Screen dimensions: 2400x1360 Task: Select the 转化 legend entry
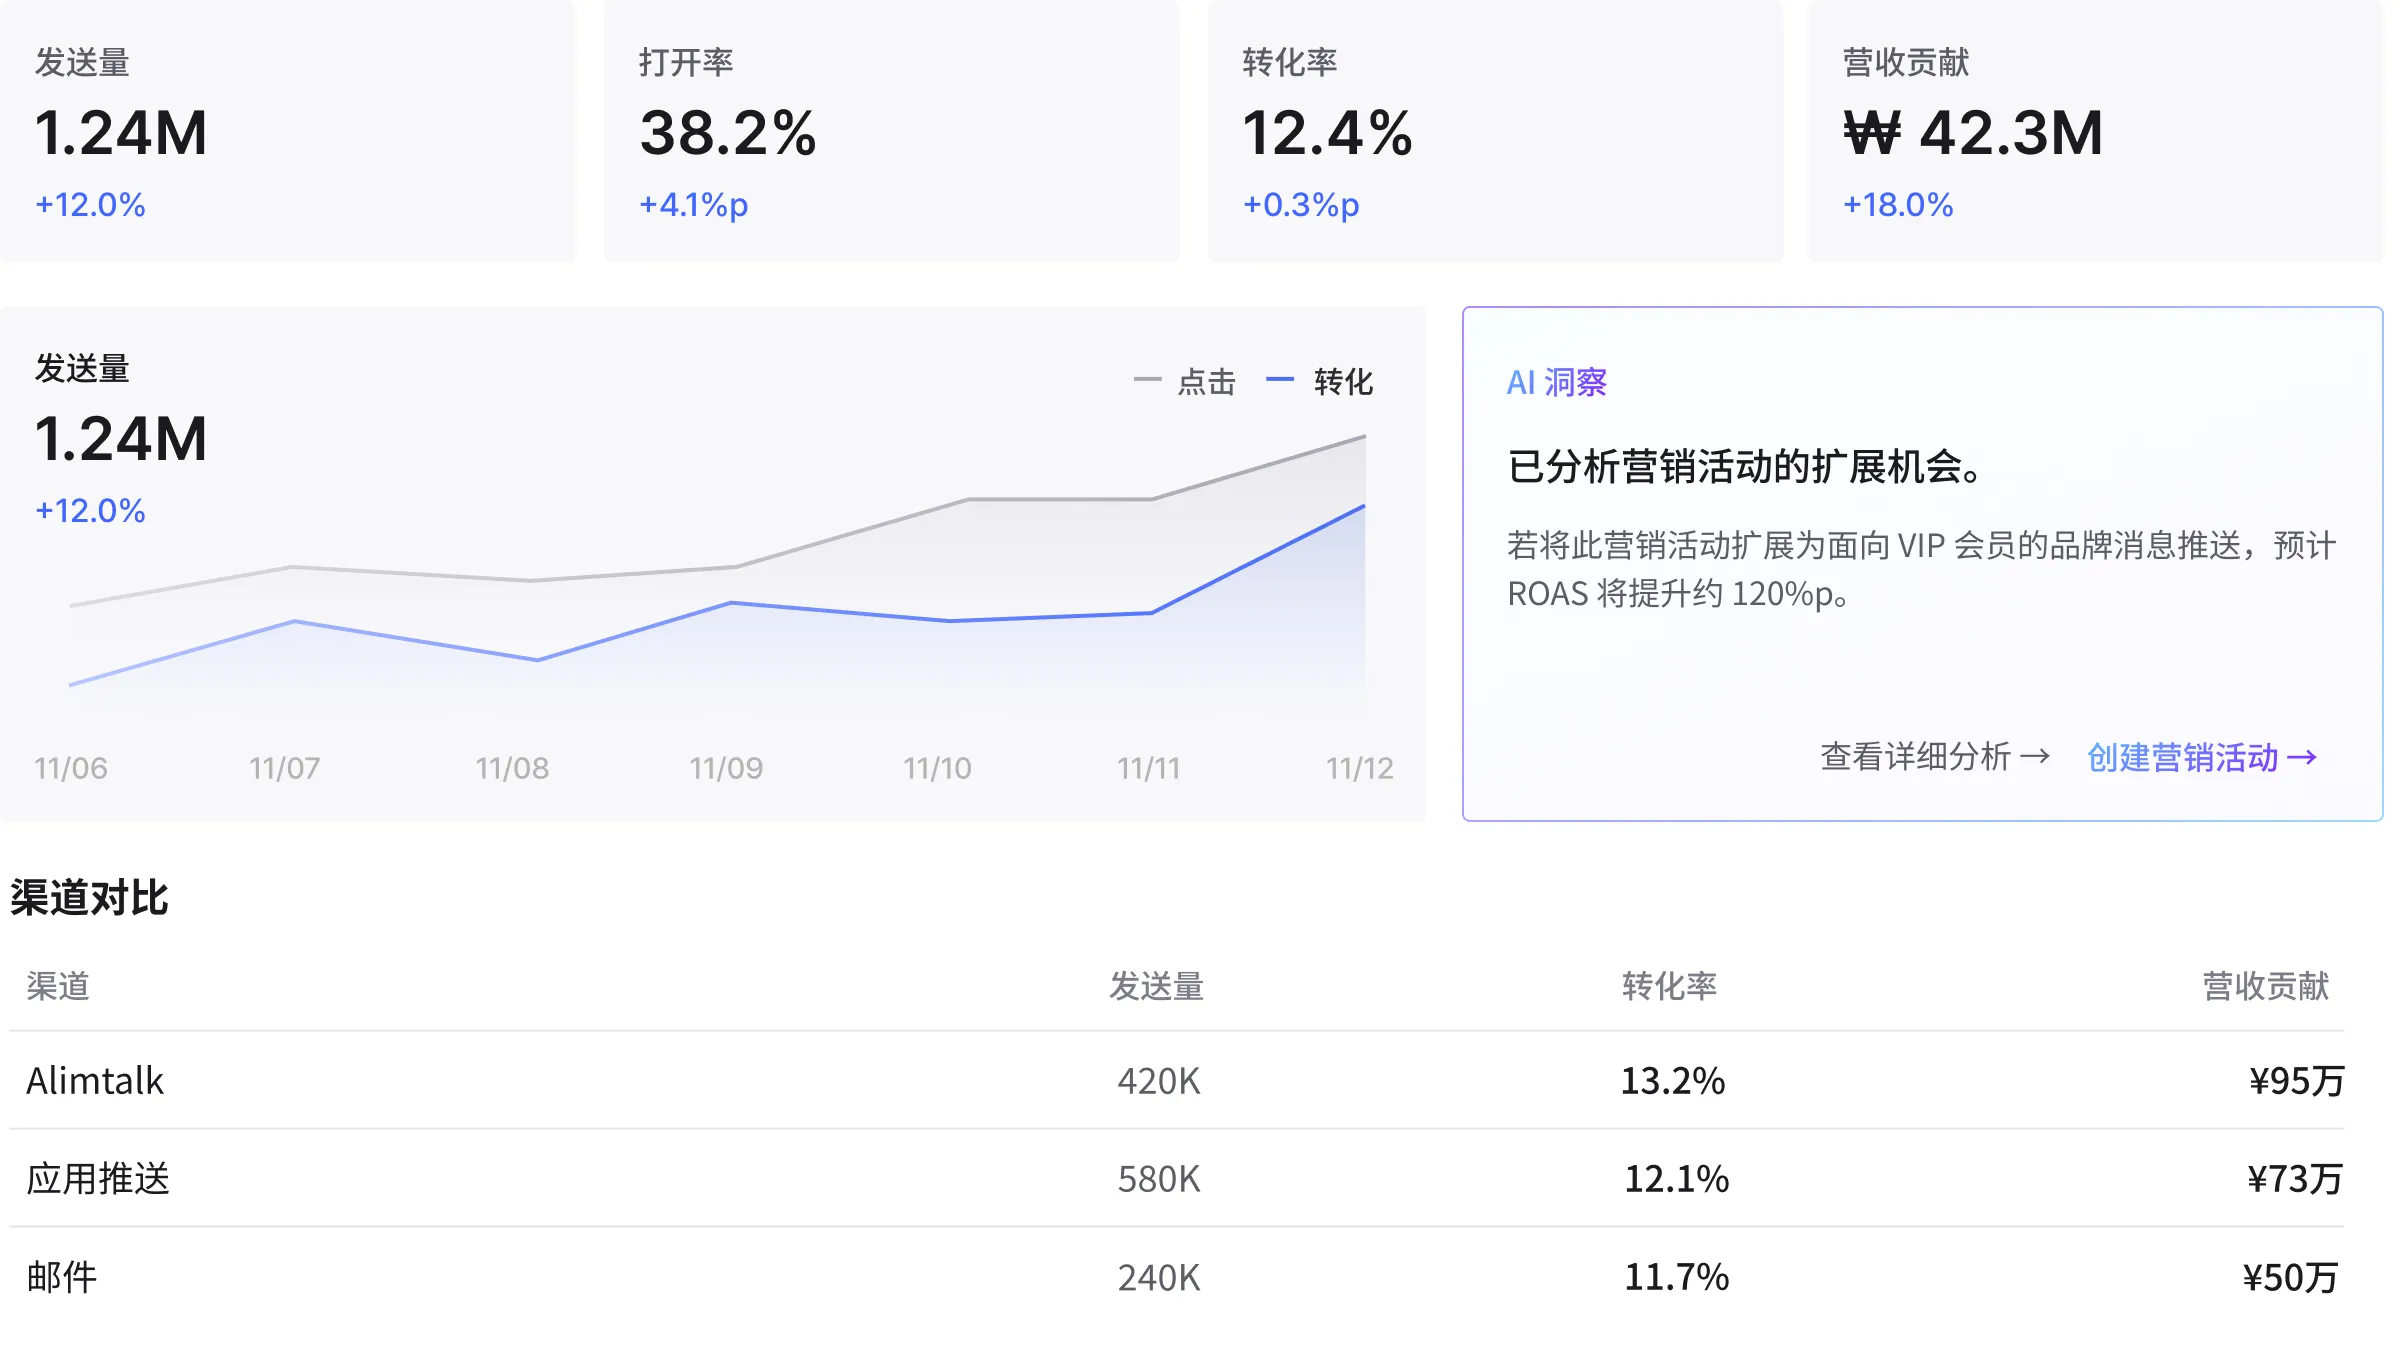coord(1320,381)
